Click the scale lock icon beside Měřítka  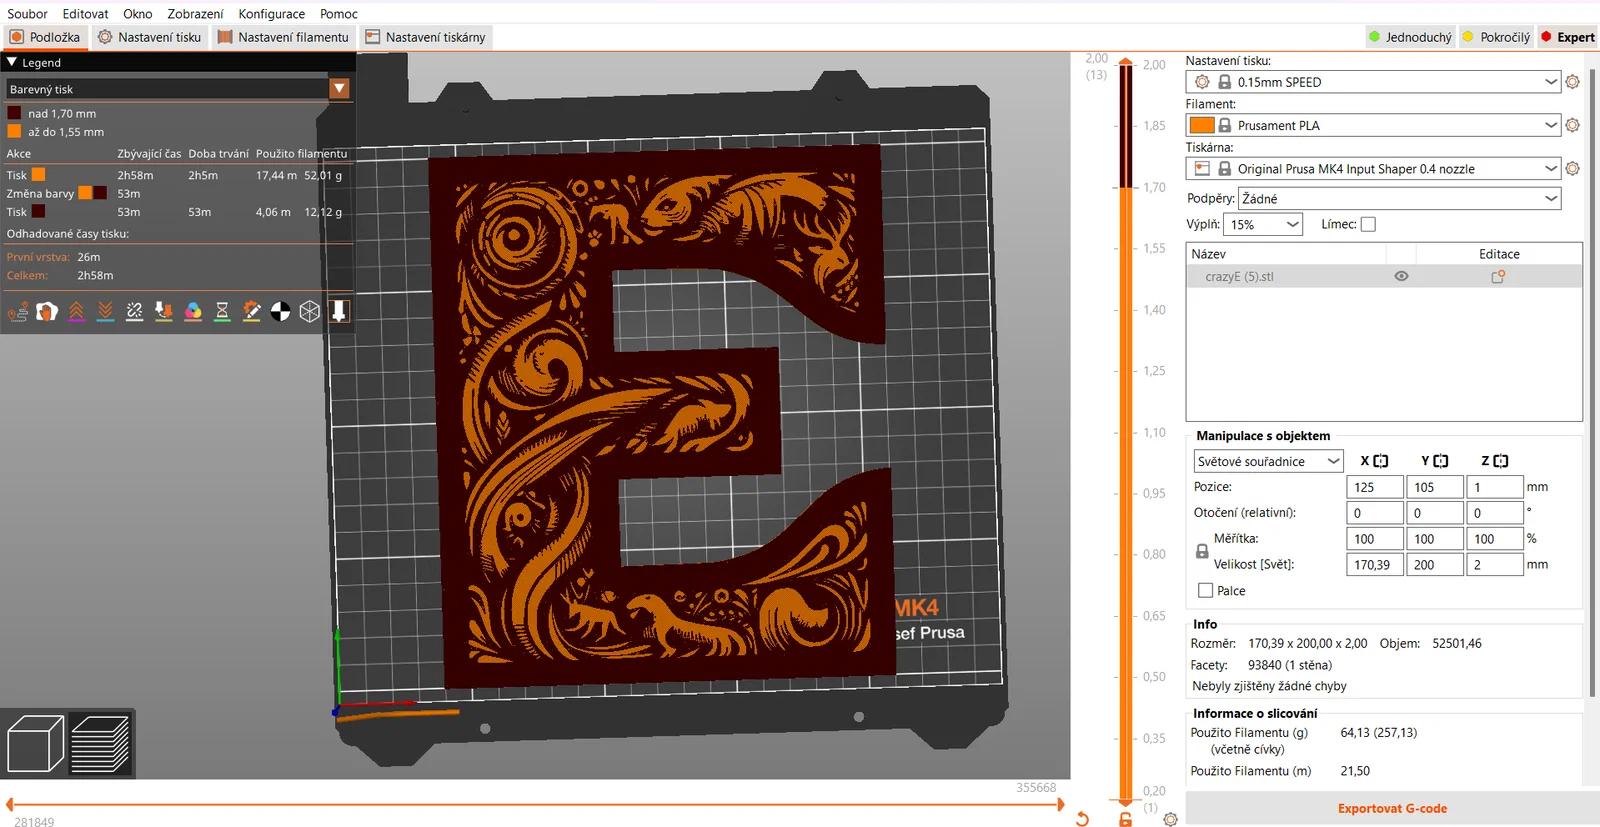point(1202,552)
